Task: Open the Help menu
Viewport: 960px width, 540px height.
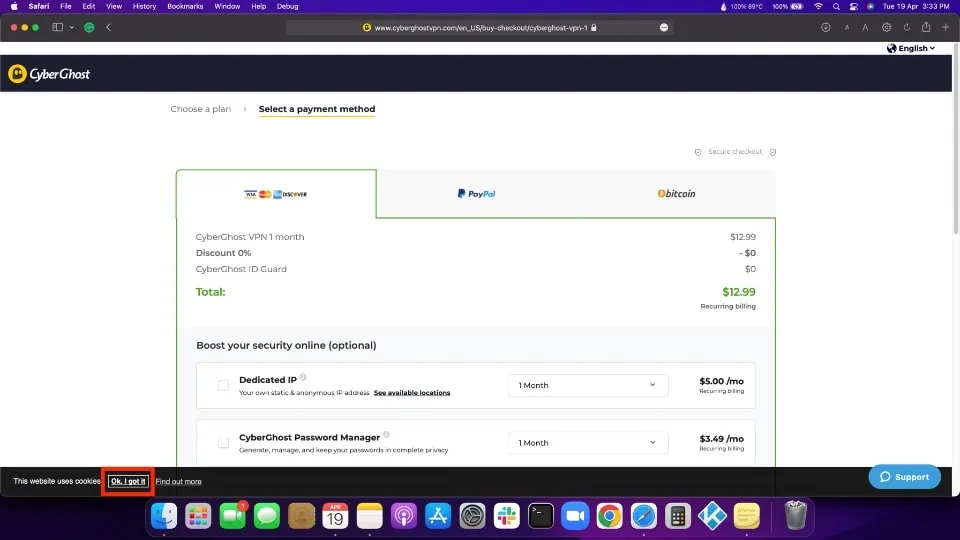Action: [x=259, y=6]
